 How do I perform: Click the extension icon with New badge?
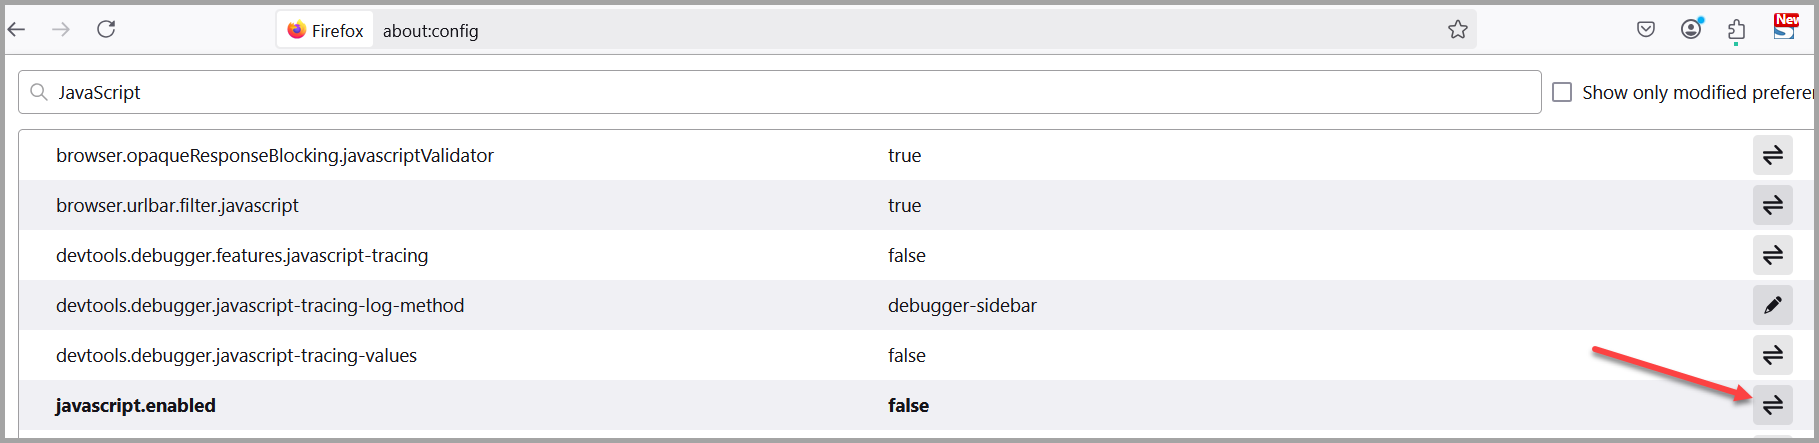point(1785,28)
